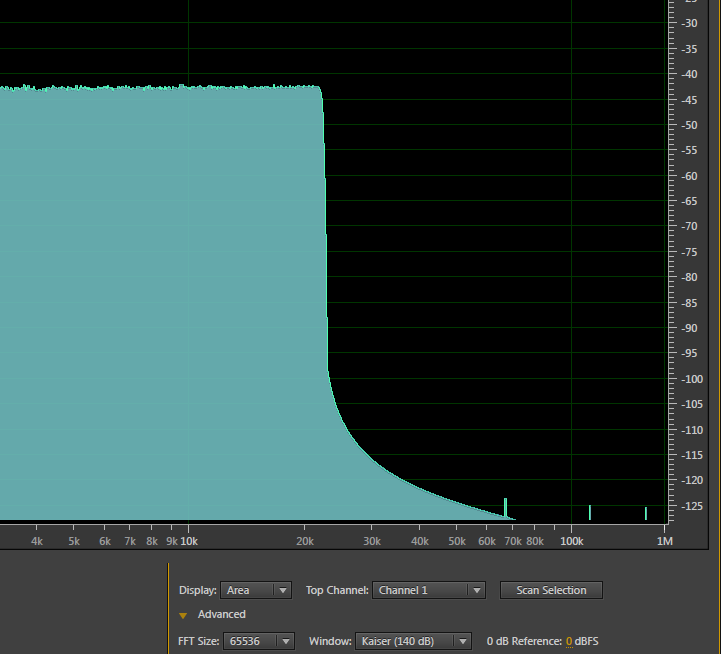Open the Top Channel dropdown
This screenshot has width=721, height=654.
(429, 590)
